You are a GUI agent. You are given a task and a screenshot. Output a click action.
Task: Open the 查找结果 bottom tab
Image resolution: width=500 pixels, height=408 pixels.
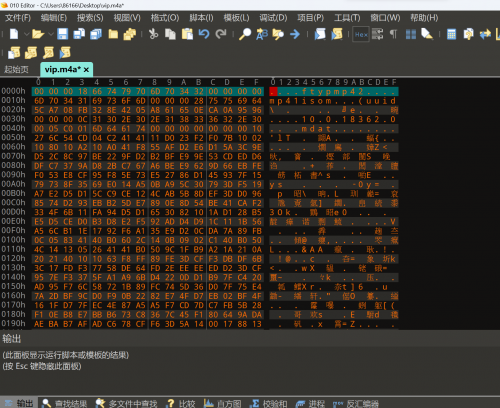click(65, 403)
